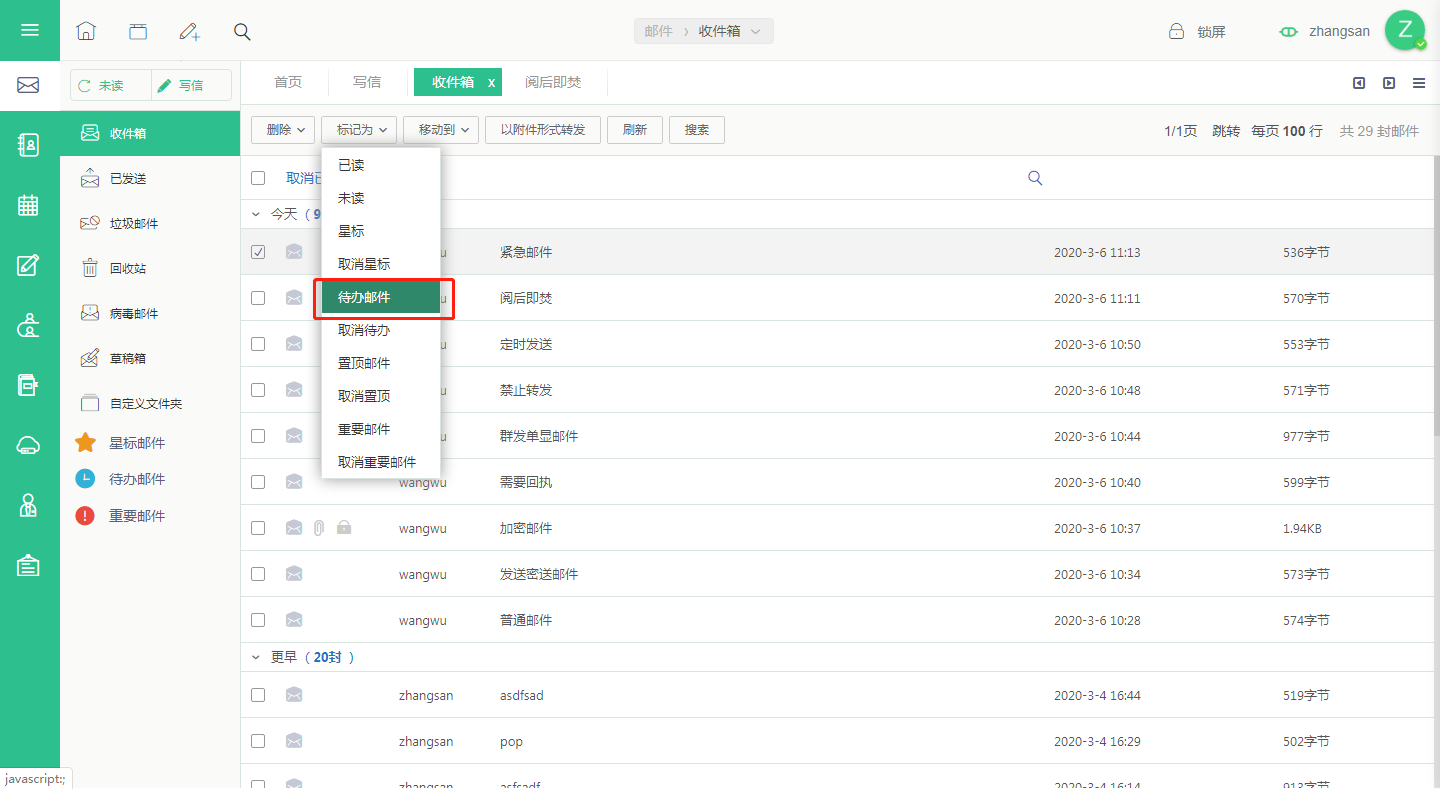Click the attachment paperclip on 加密邮件 row
1440x789 pixels.
(319, 527)
